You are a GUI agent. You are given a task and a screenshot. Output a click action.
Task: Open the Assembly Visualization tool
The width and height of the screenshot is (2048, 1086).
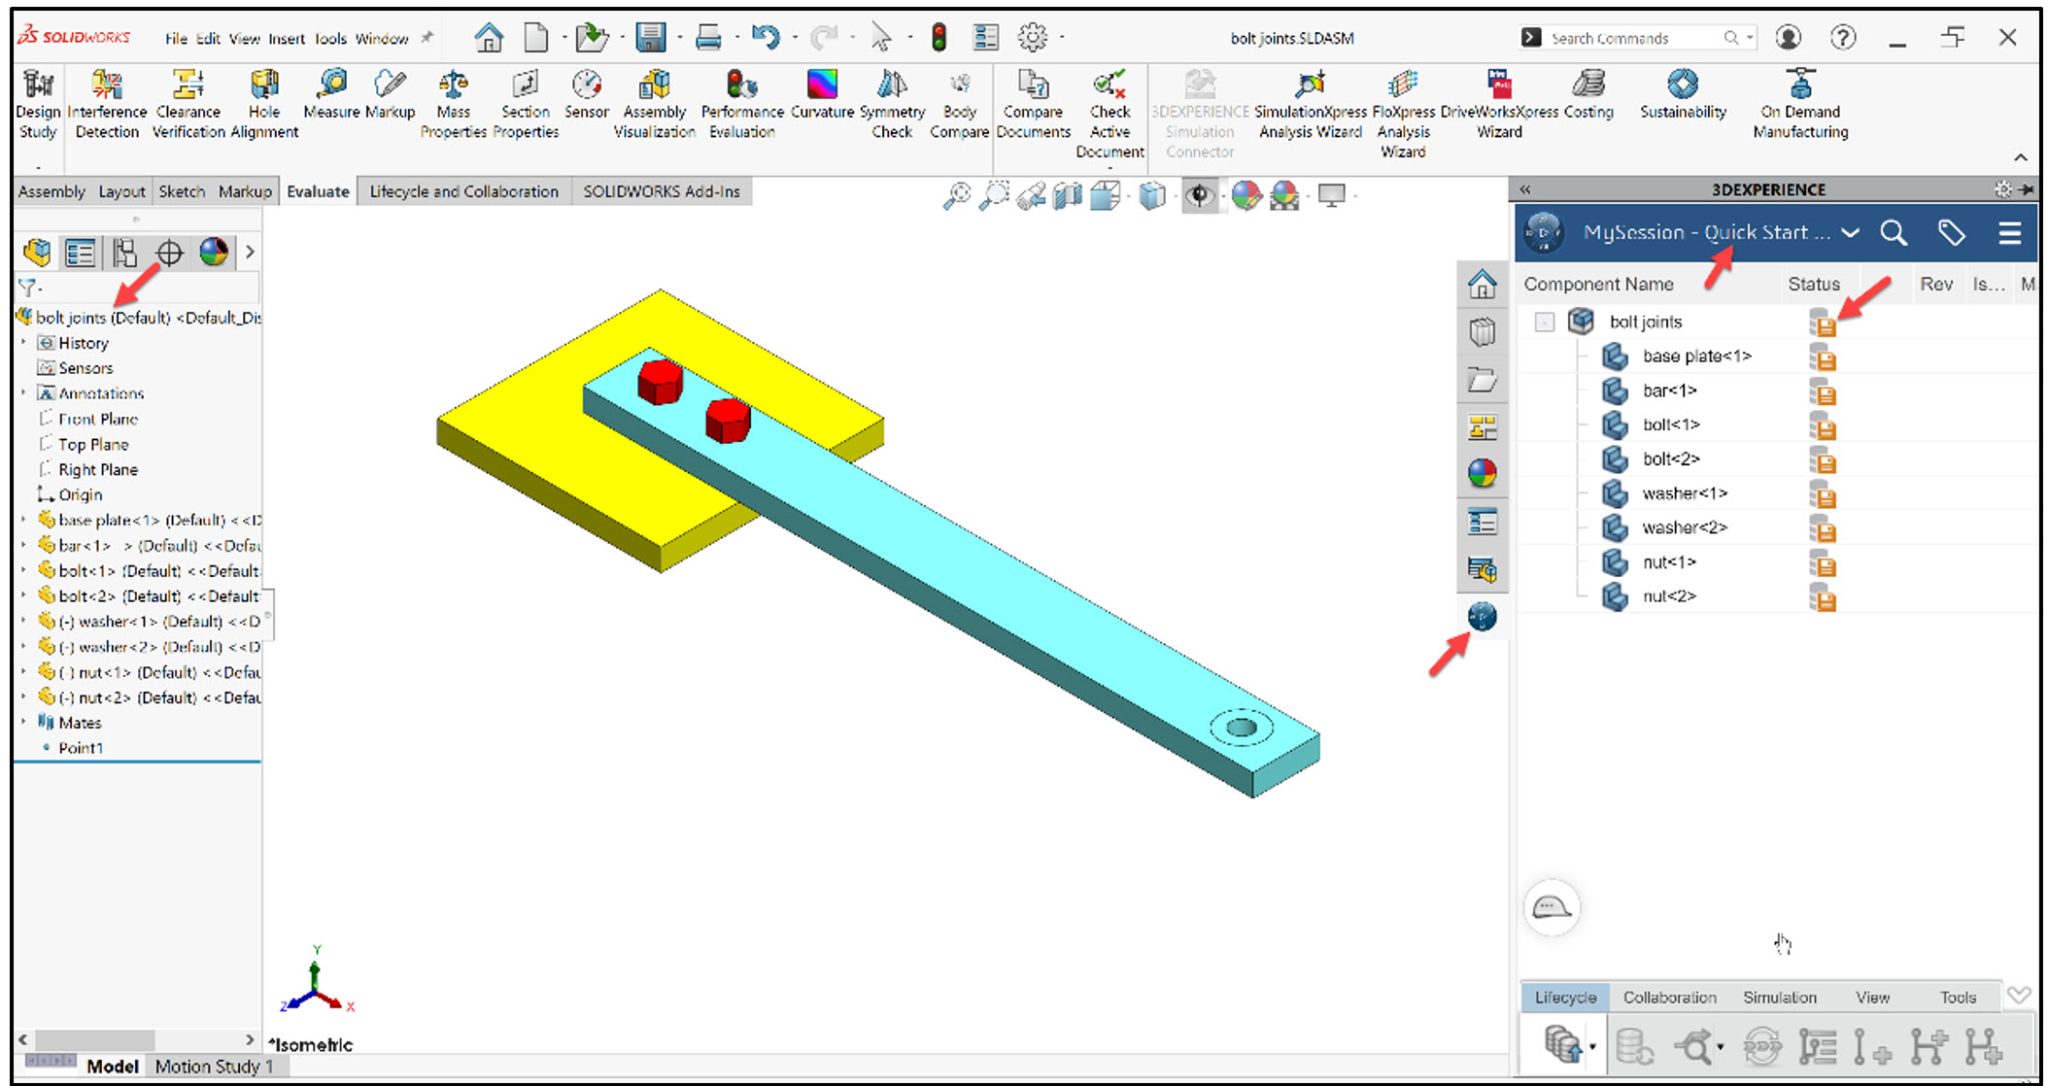click(655, 95)
